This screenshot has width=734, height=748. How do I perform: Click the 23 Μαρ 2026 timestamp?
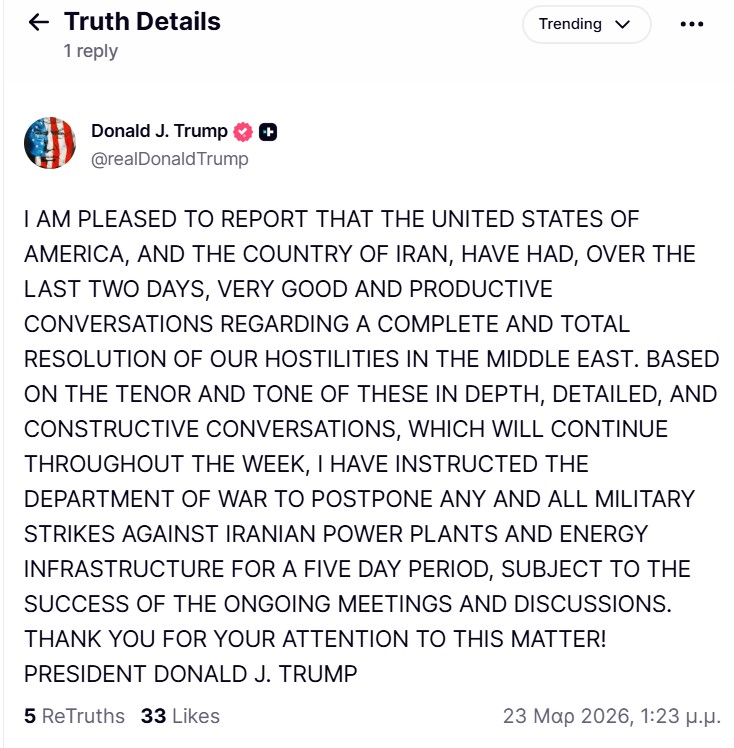click(x=610, y=716)
